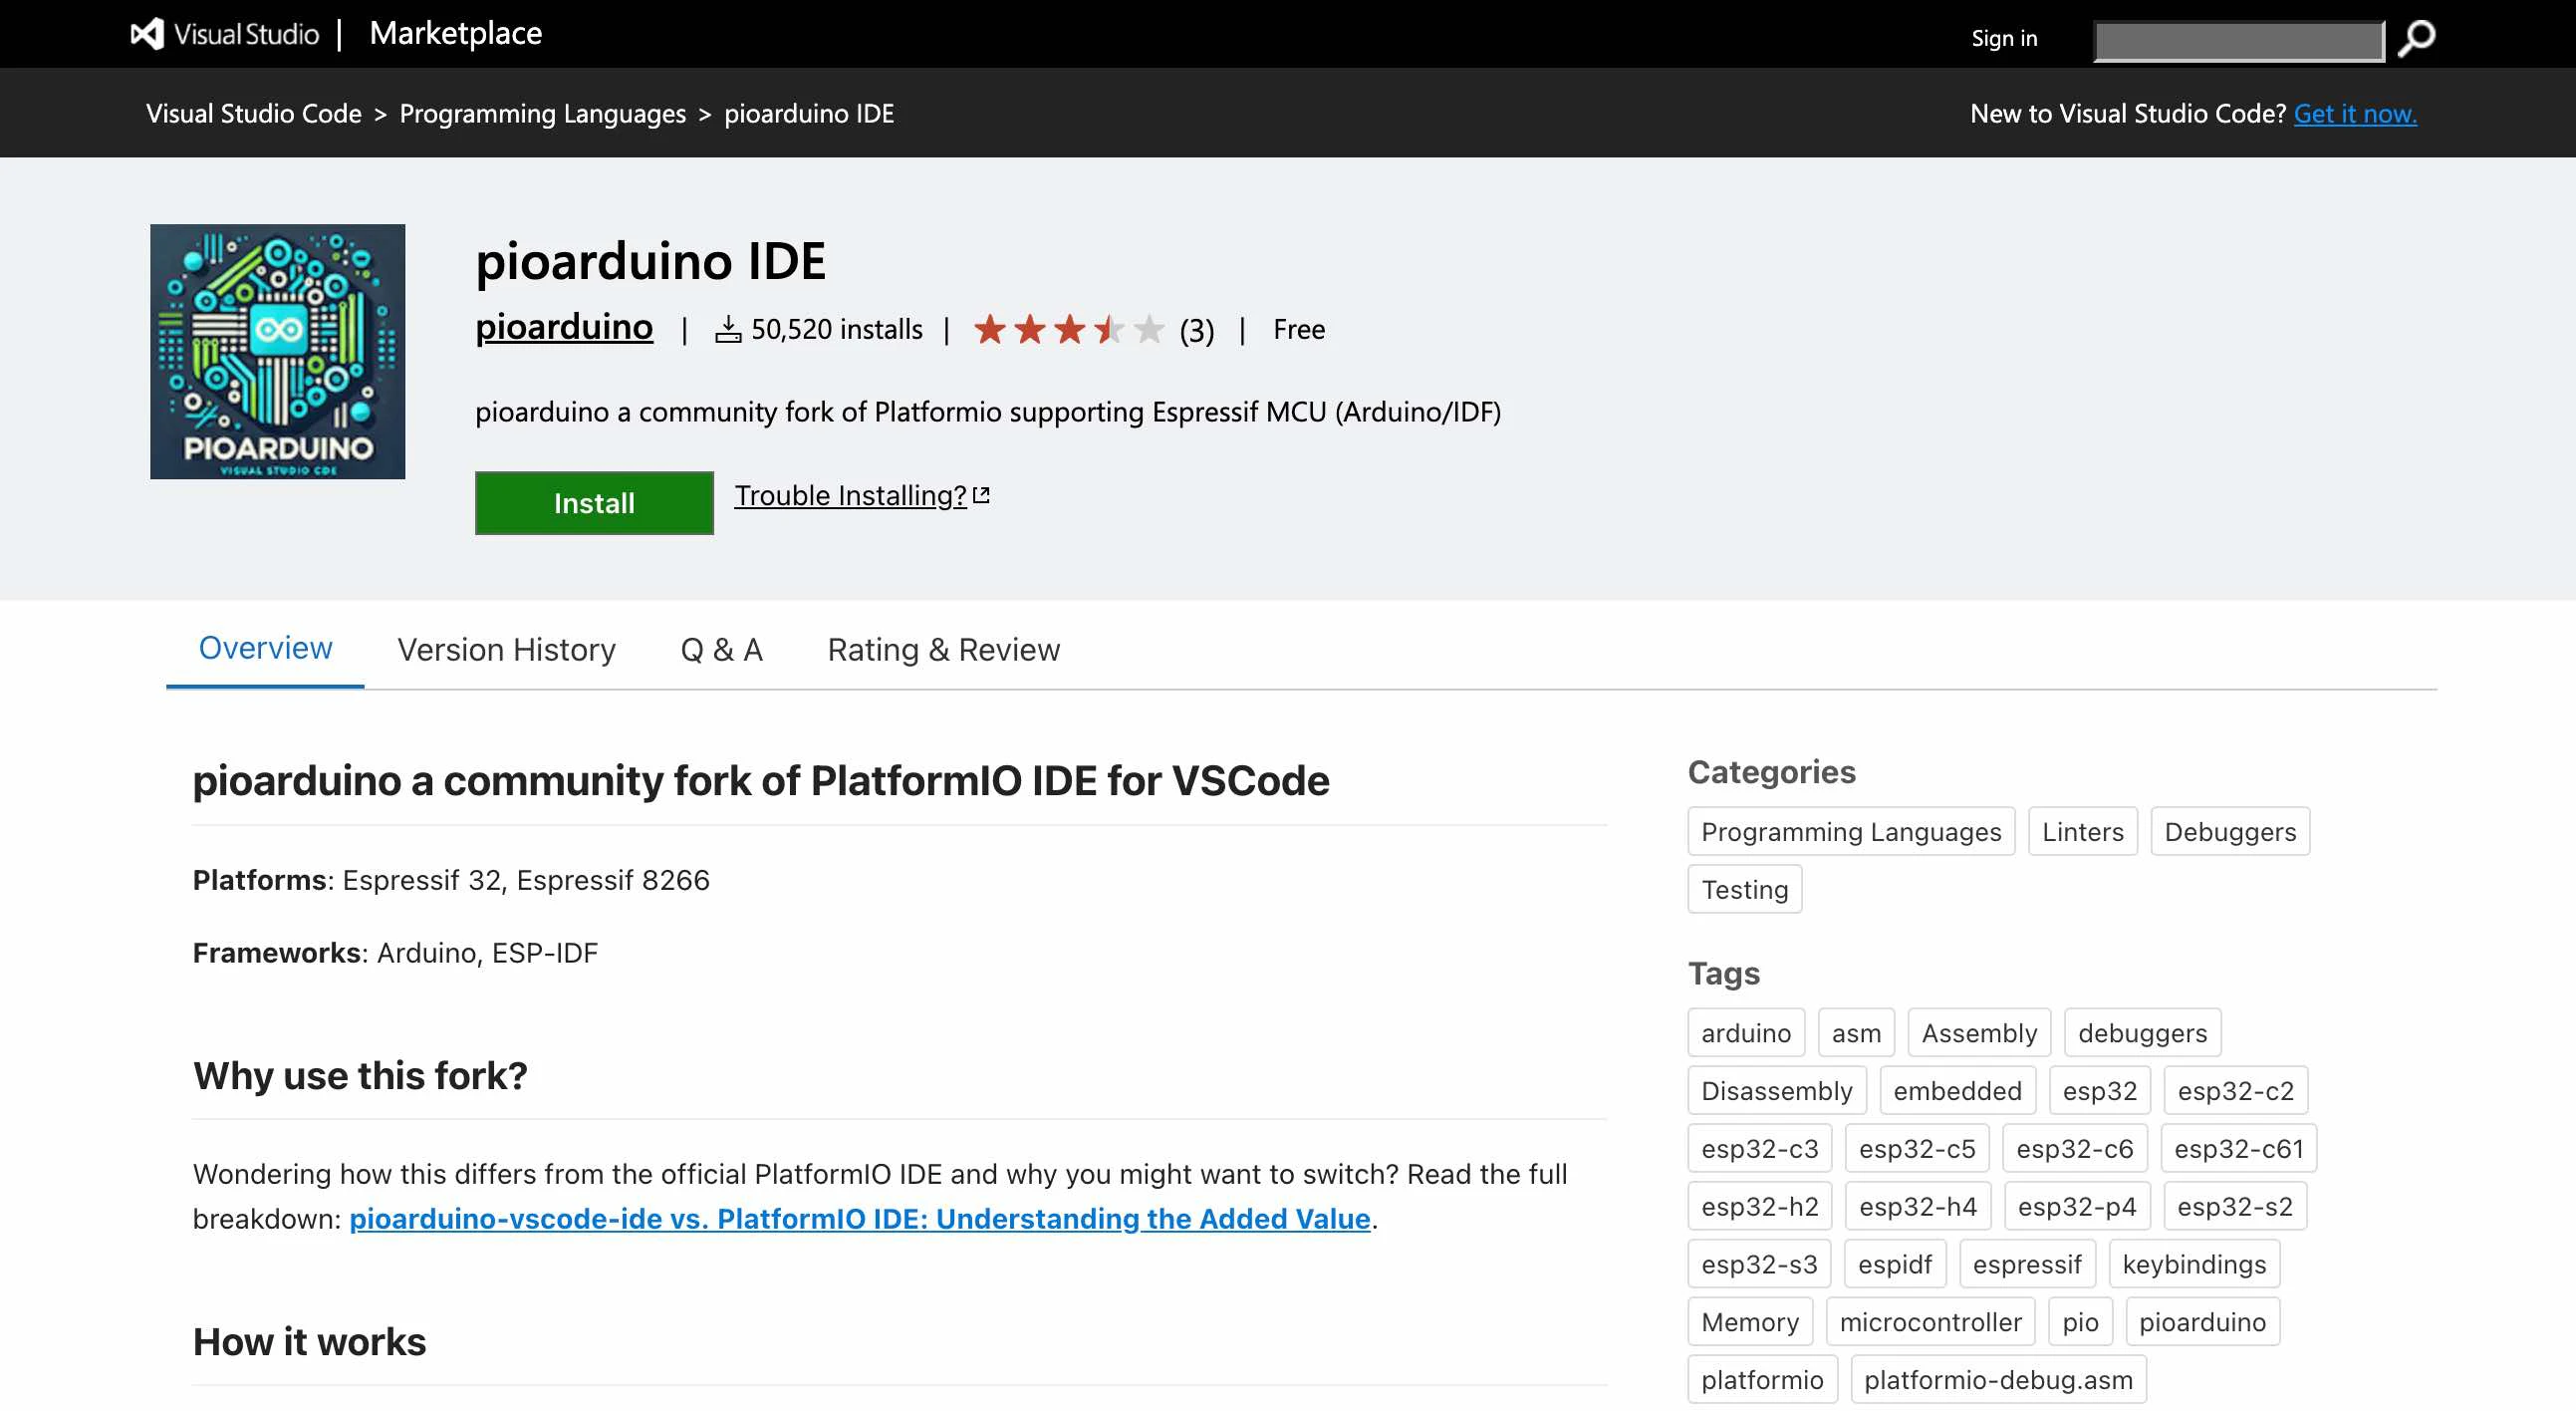Click the Platforms line text
The height and width of the screenshot is (1411, 2576).
click(451, 880)
